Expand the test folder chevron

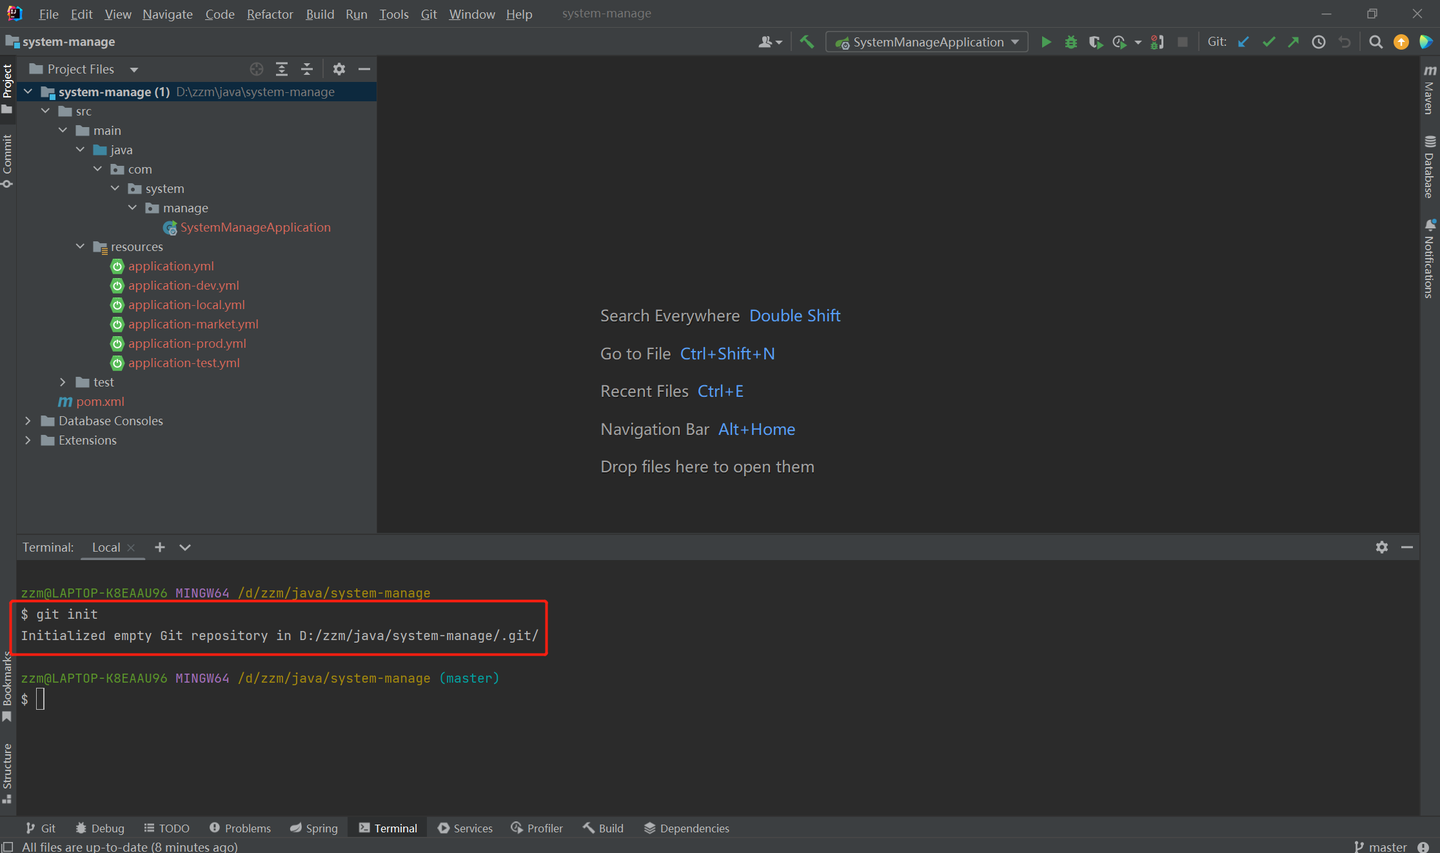point(63,382)
